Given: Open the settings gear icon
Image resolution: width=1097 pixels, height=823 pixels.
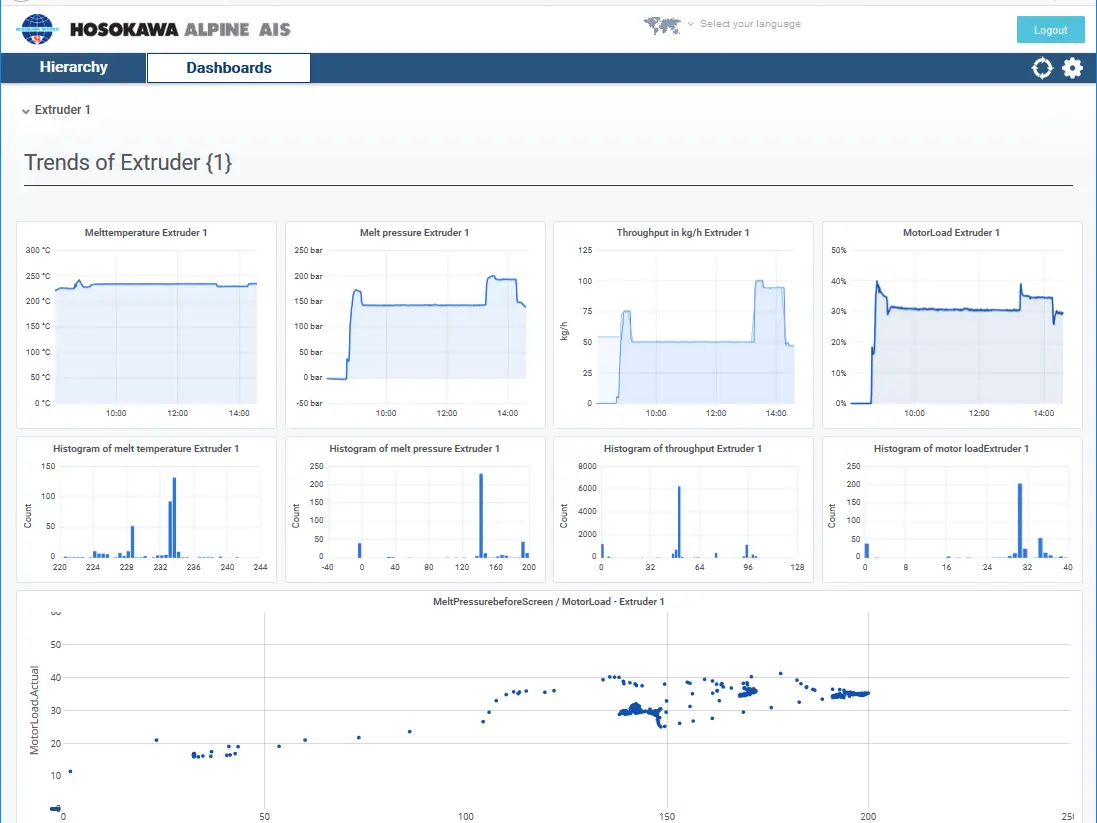Looking at the screenshot, I should 1072,68.
